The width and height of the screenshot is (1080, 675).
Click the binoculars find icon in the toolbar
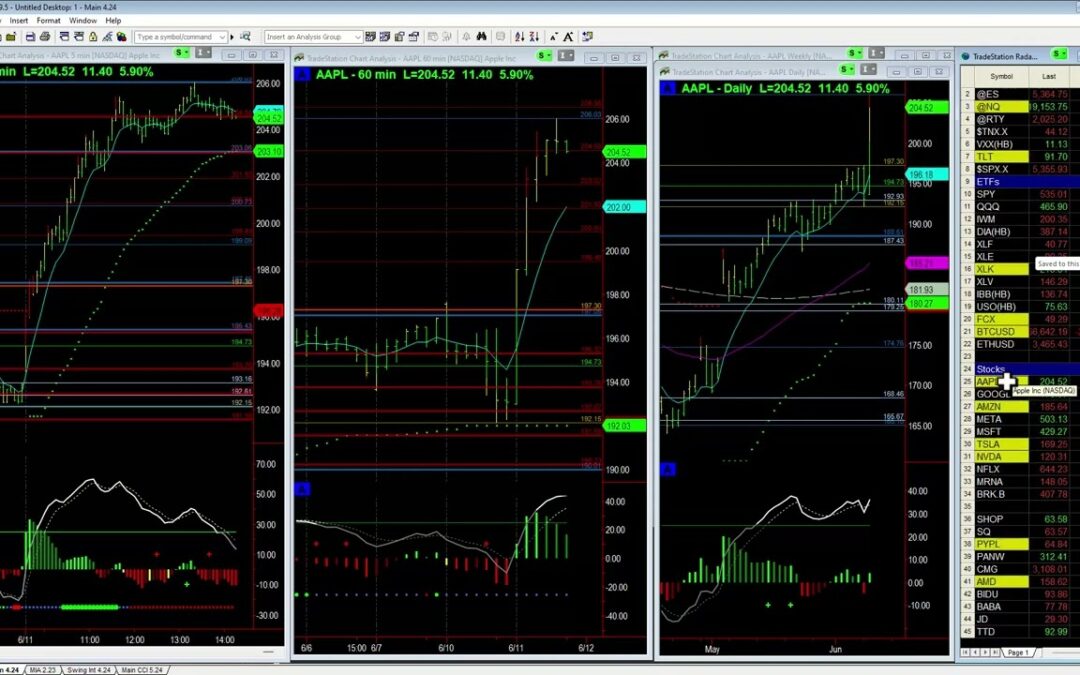(481, 37)
